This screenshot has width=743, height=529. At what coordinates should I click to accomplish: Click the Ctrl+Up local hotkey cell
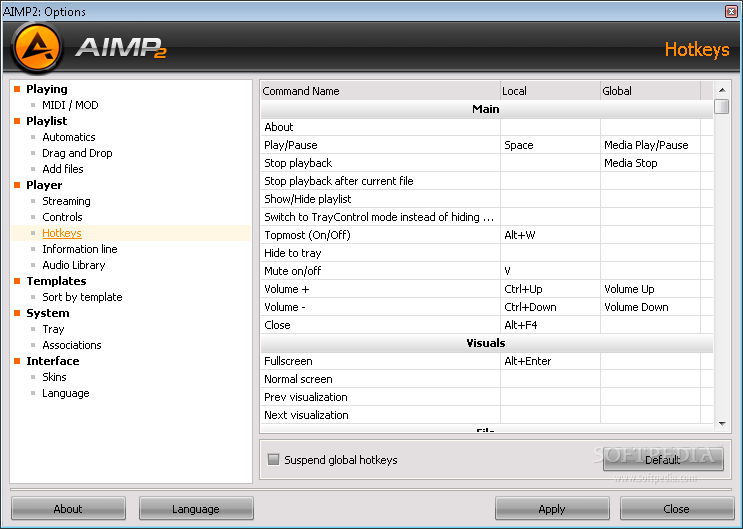point(551,289)
